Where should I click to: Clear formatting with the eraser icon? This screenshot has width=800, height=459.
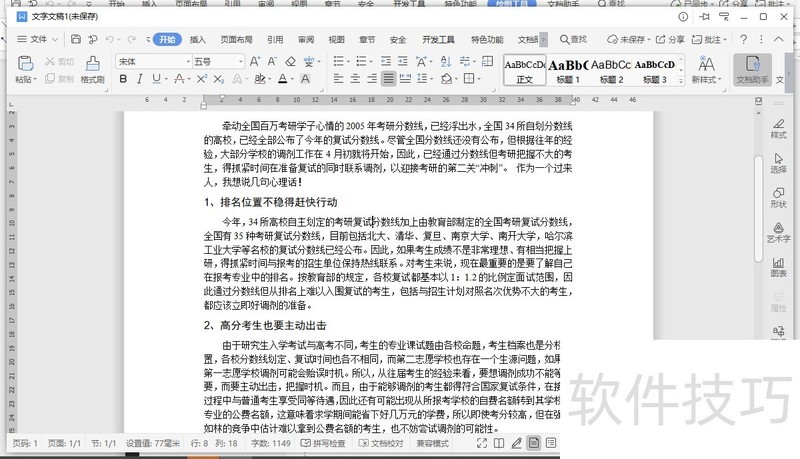[290, 62]
